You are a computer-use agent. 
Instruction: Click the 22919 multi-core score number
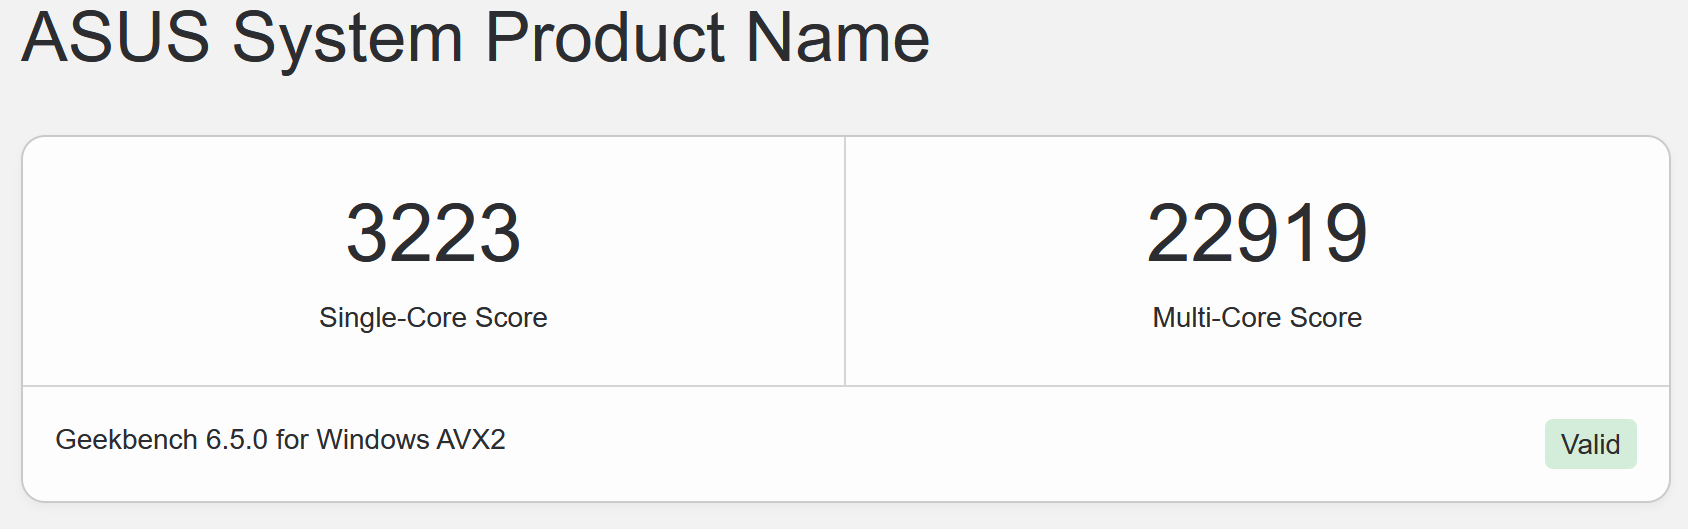pyautogui.click(x=1257, y=234)
